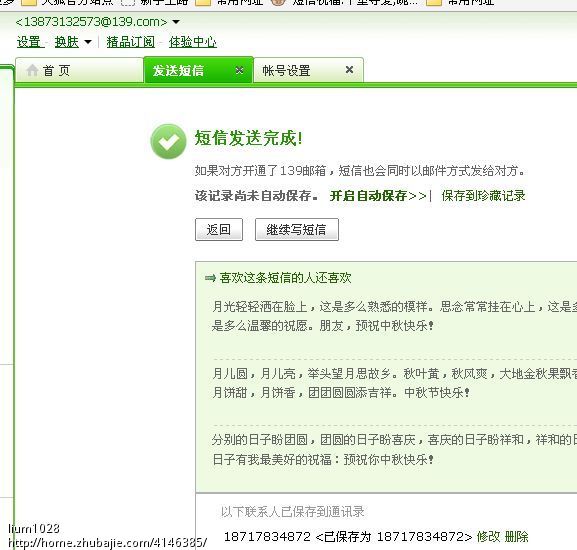Switch to the 帐号设置 tab
577x550 pixels.
point(308,70)
